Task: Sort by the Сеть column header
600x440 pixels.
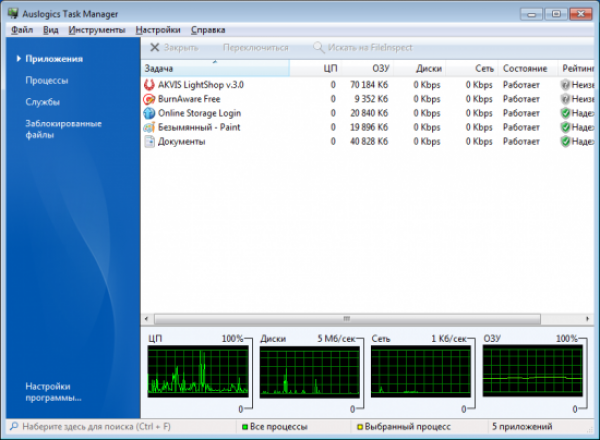Action: [472, 68]
